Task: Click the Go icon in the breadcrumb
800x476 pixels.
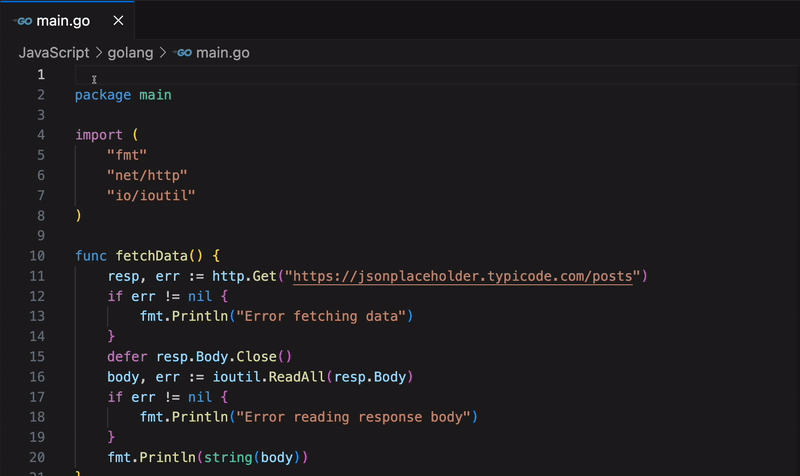Action: click(x=183, y=52)
